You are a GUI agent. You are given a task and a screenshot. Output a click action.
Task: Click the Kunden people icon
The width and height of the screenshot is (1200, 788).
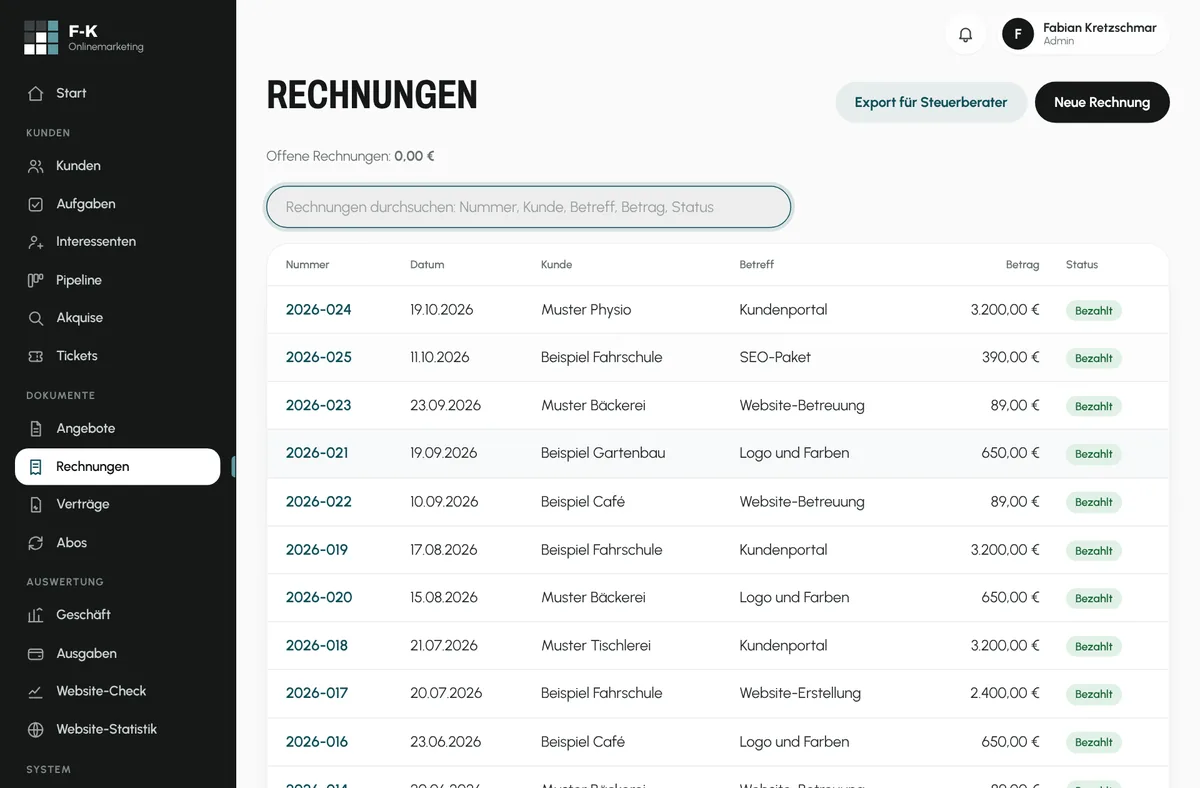36,166
